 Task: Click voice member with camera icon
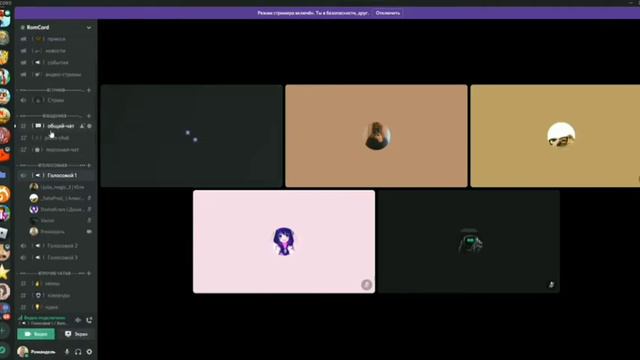[60, 232]
